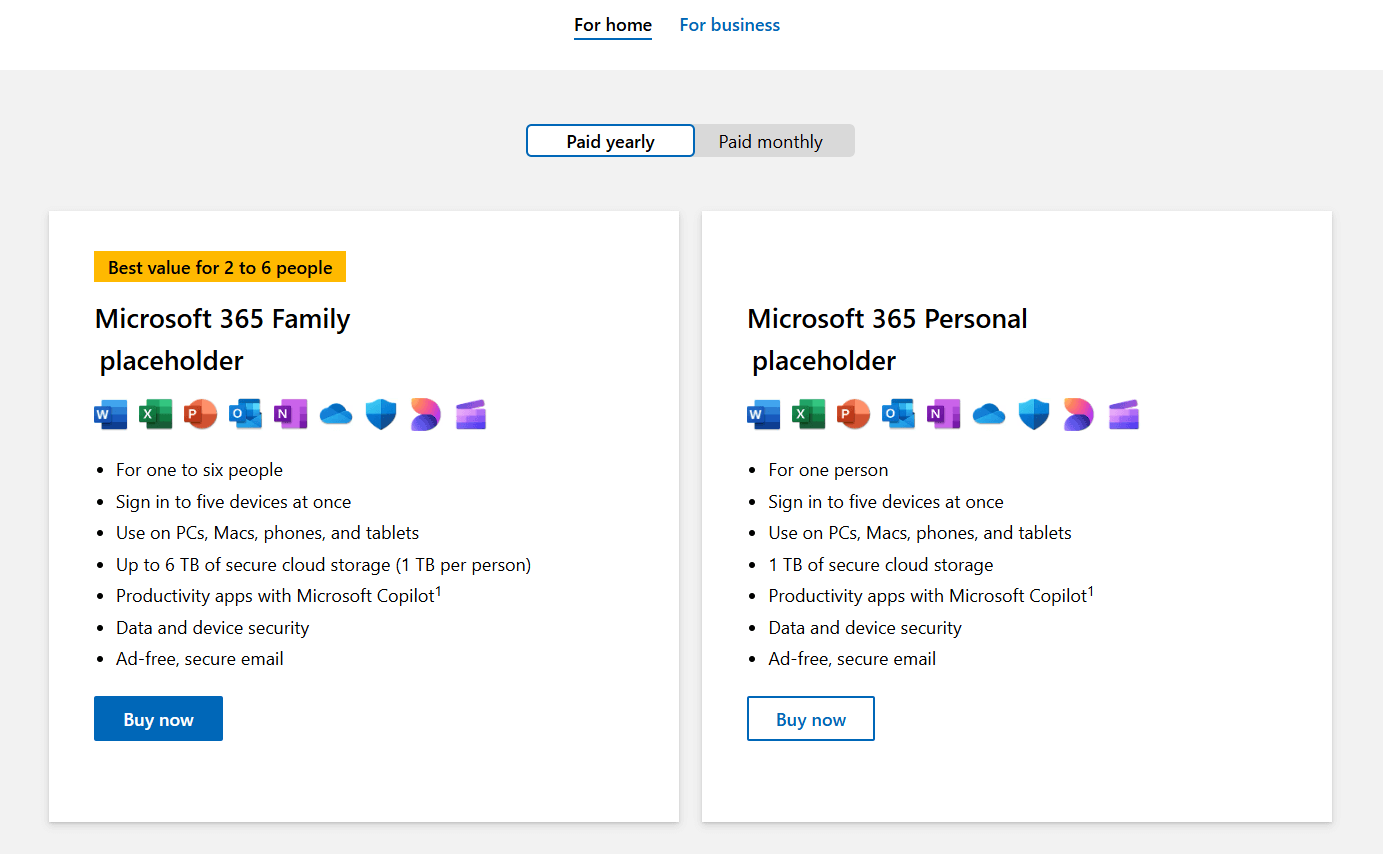The image size is (1383, 854).
Task: Click the Defender shield icon in Personal plan
Action: [1034, 414]
